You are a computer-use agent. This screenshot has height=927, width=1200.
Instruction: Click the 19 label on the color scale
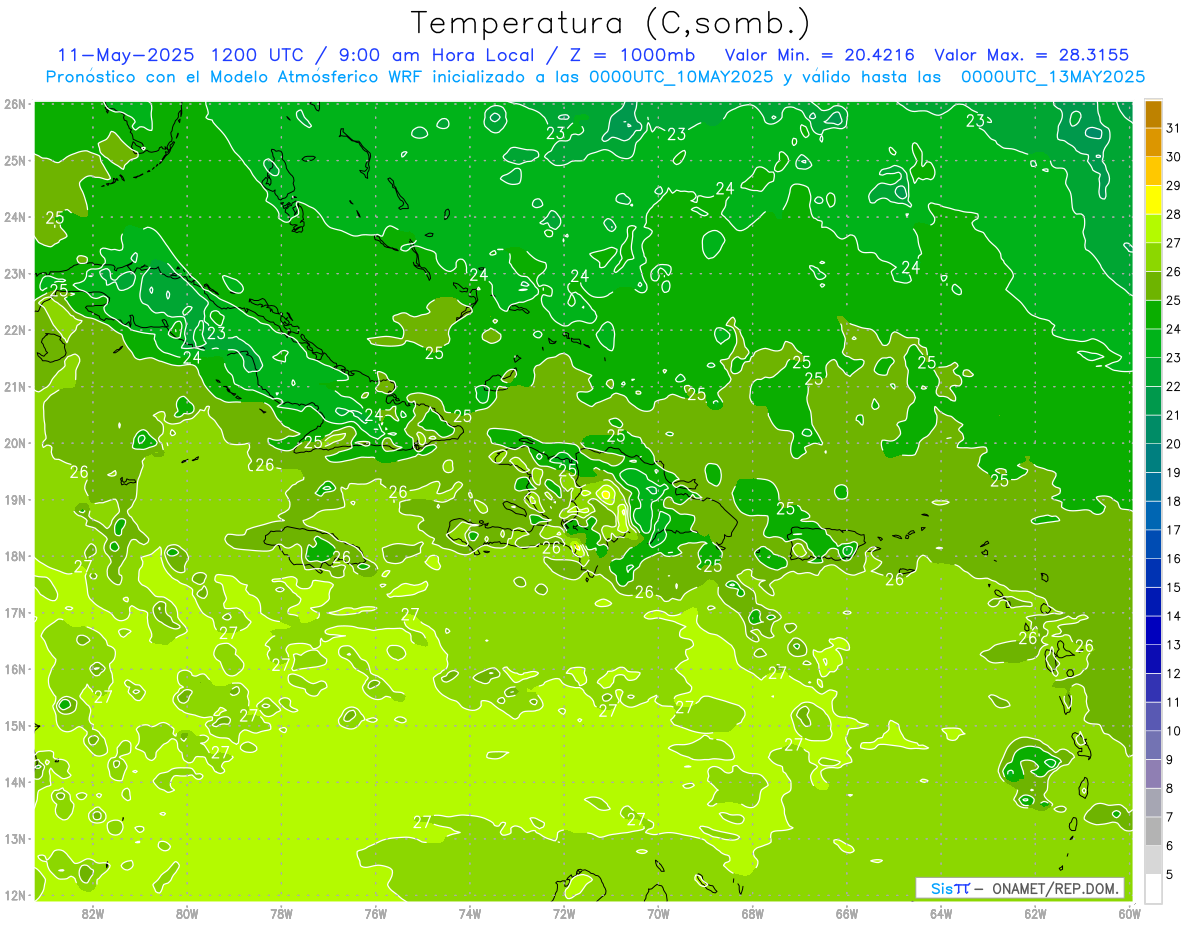tap(1174, 472)
